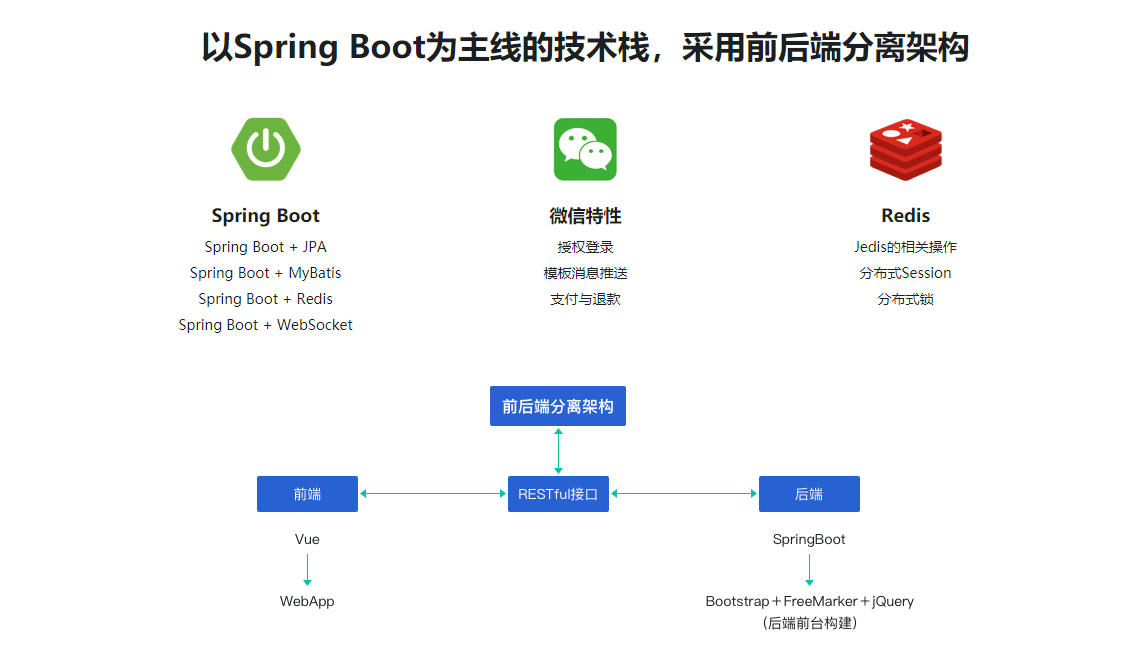
Task: Select the WeChat icon
Action: tap(585, 148)
